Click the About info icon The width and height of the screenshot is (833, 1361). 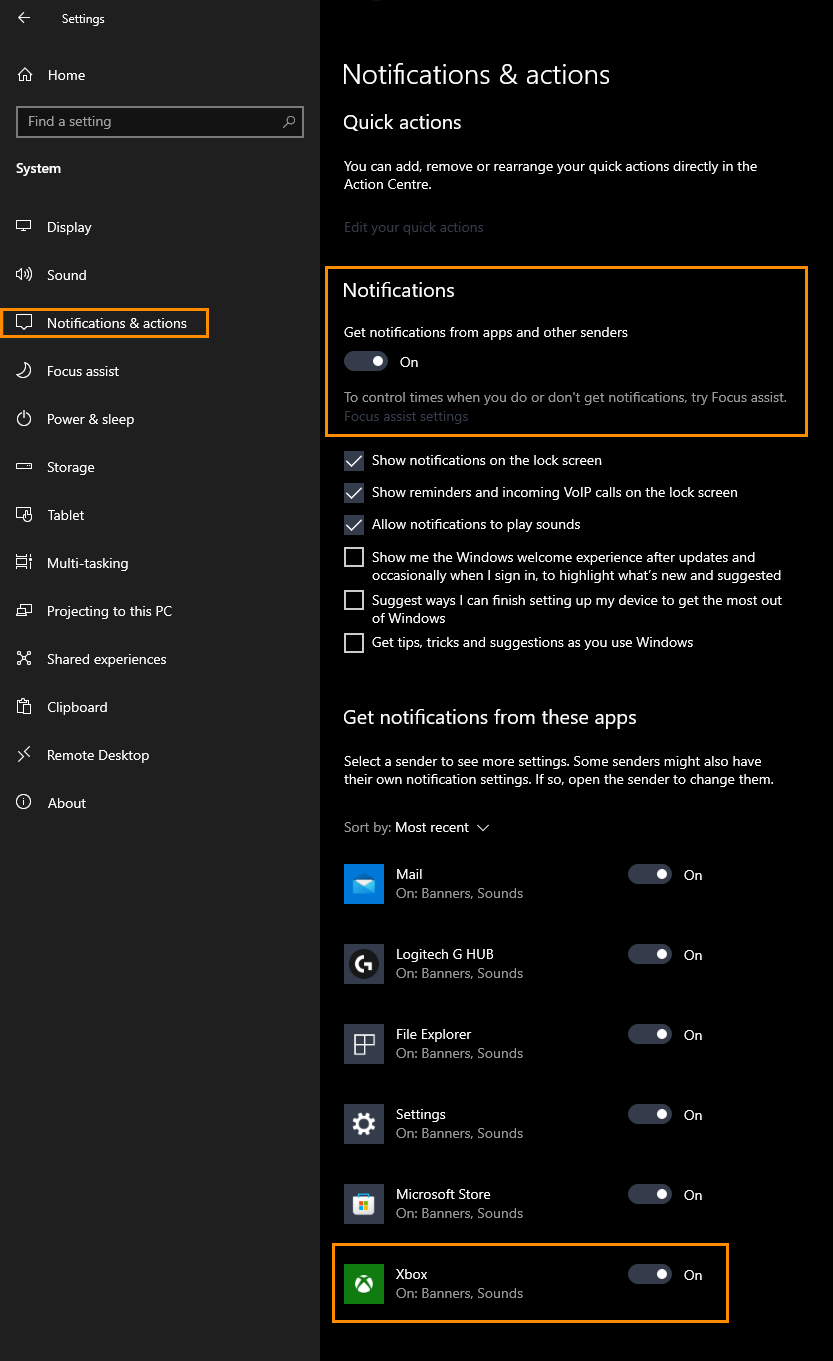[x=25, y=803]
